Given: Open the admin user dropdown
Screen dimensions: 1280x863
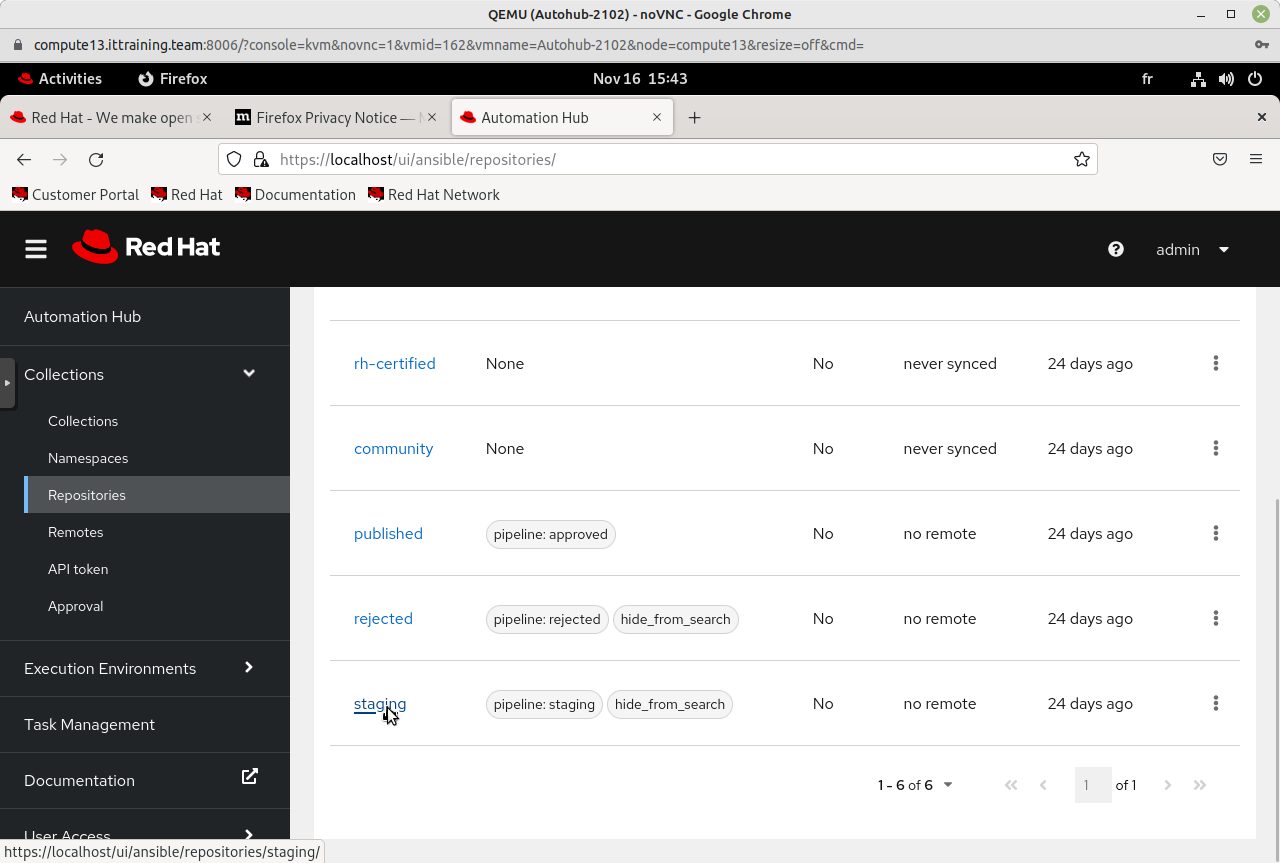Looking at the screenshot, I should tap(1192, 249).
